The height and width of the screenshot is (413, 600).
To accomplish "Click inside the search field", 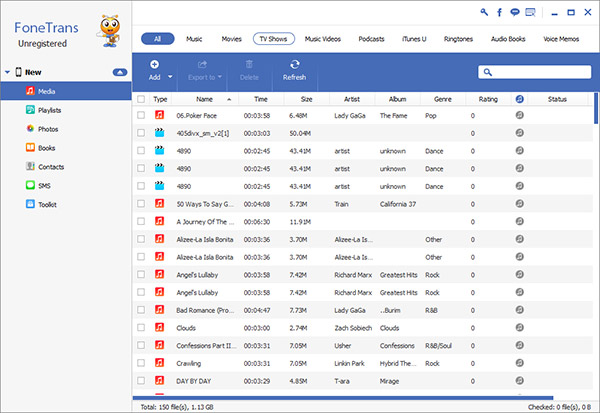I will click(540, 72).
